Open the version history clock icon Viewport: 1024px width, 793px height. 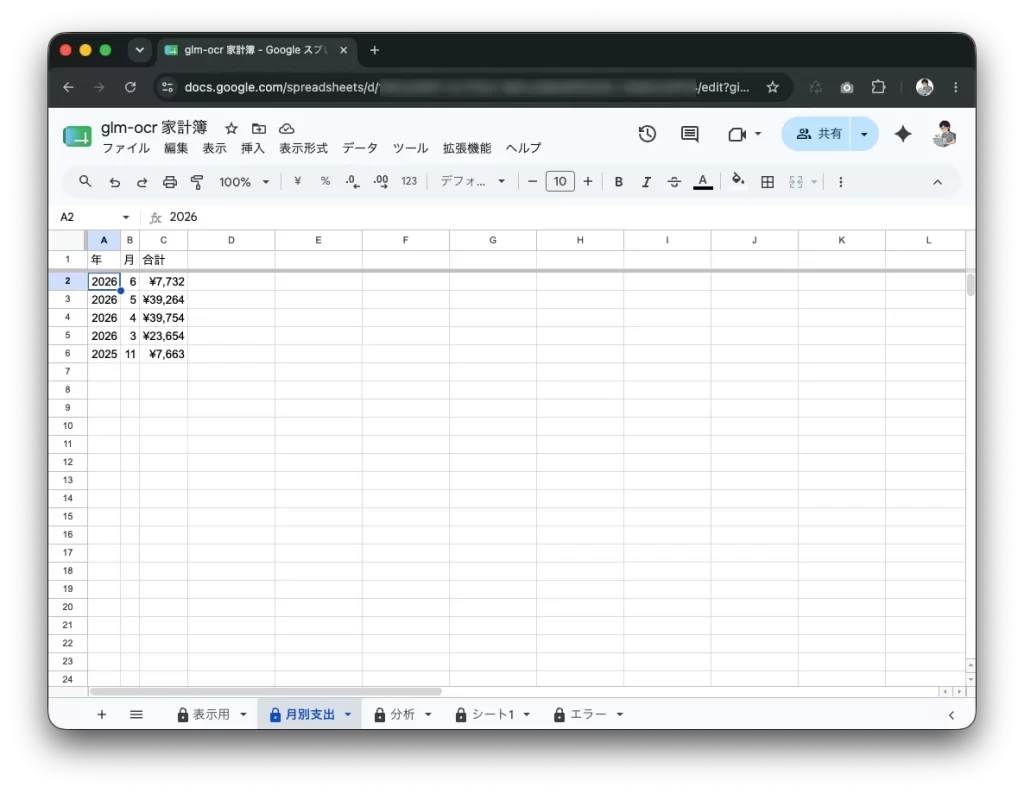click(x=647, y=134)
